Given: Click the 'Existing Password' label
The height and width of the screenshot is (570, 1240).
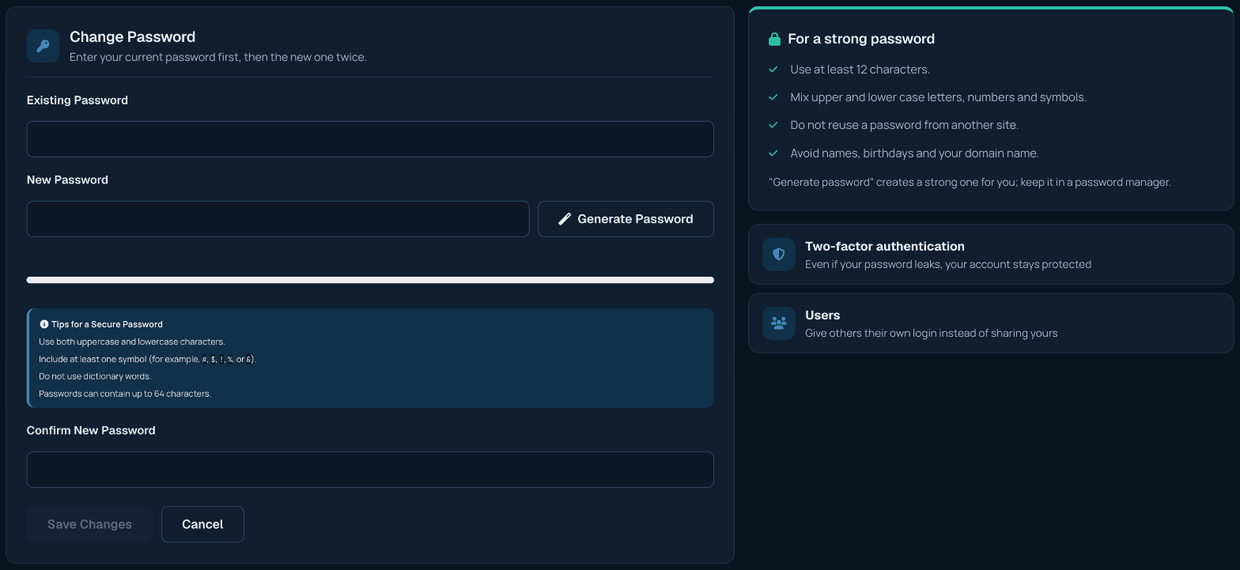Looking at the screenshot, I should point(77,100).
